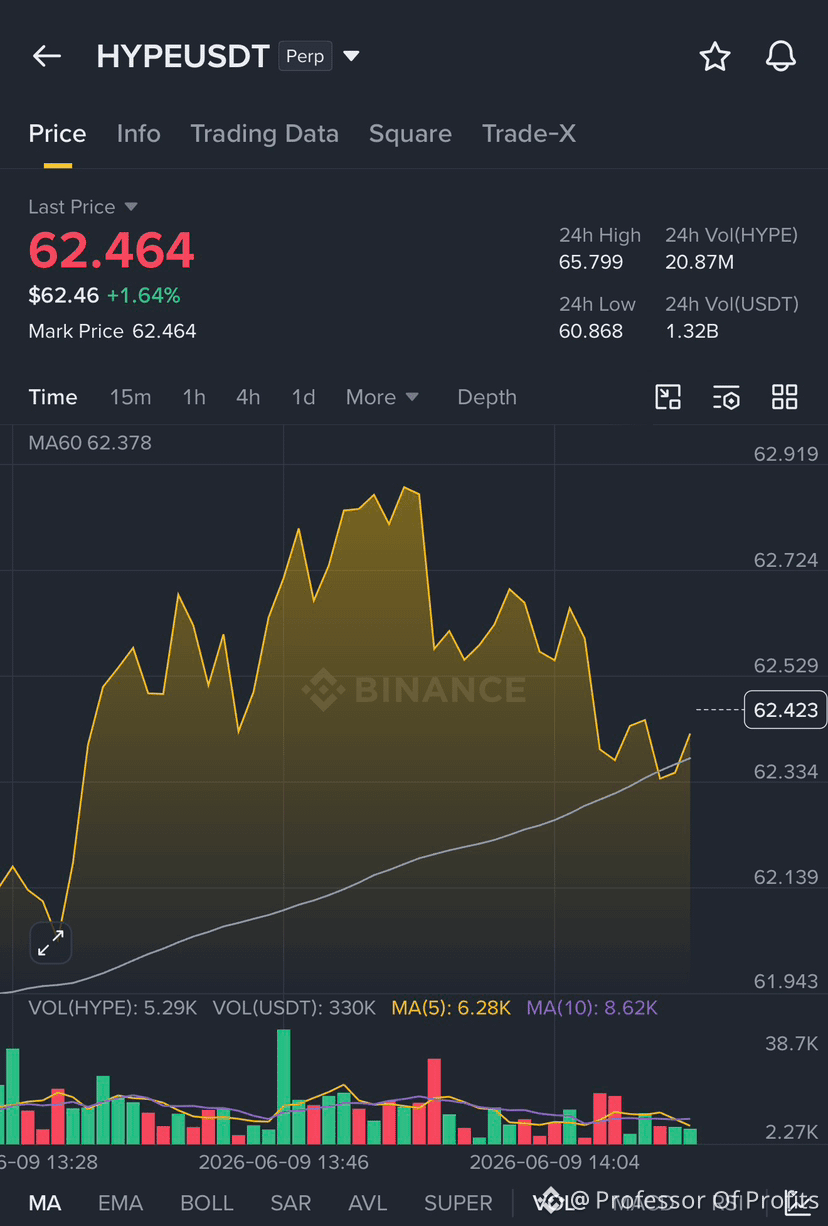Tap the 24h High value 65.799

pos(591,262)
